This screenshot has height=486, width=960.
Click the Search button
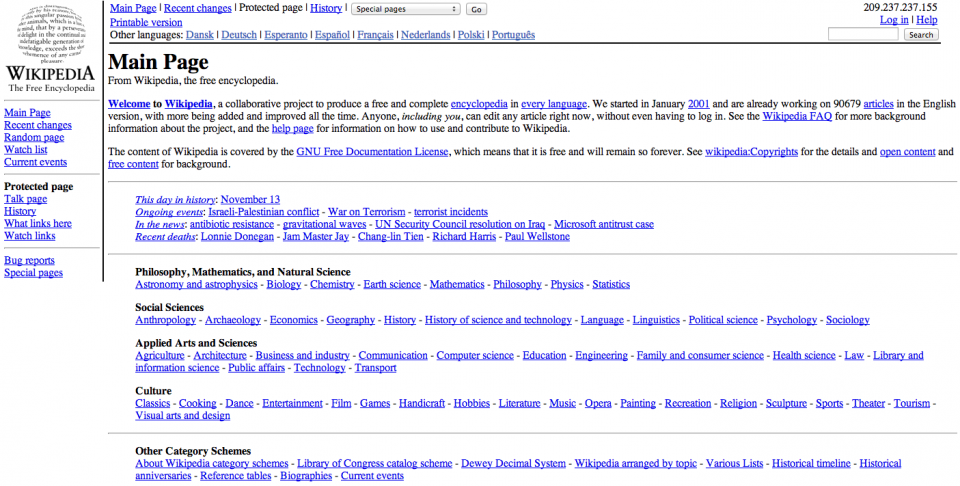tap(921, 35)
